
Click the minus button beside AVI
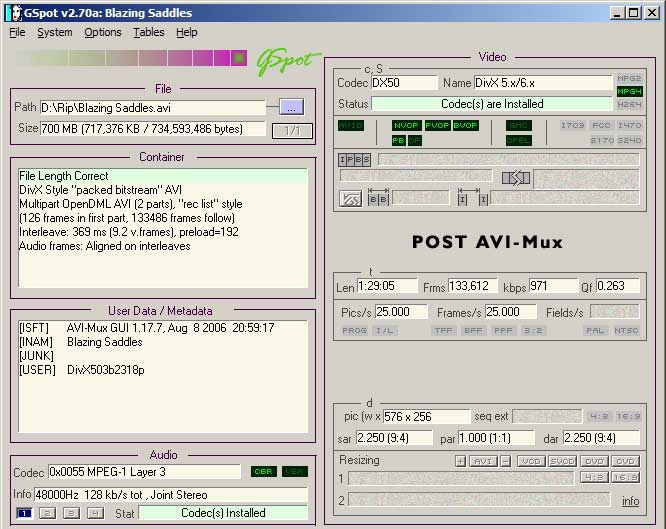[505, 461]
